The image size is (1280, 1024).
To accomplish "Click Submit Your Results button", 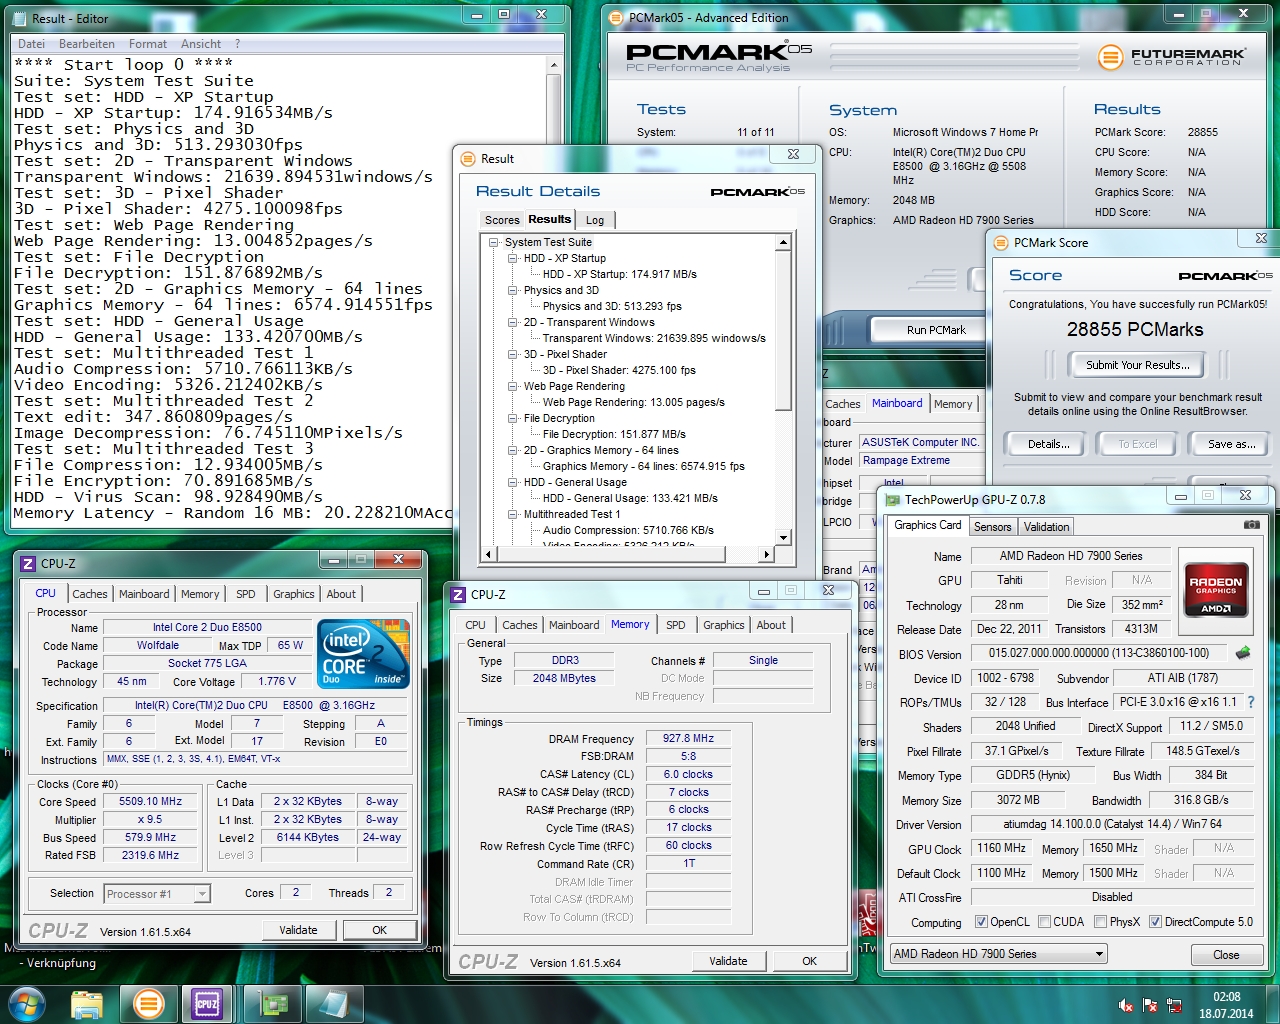I will tap(1138, 365).
